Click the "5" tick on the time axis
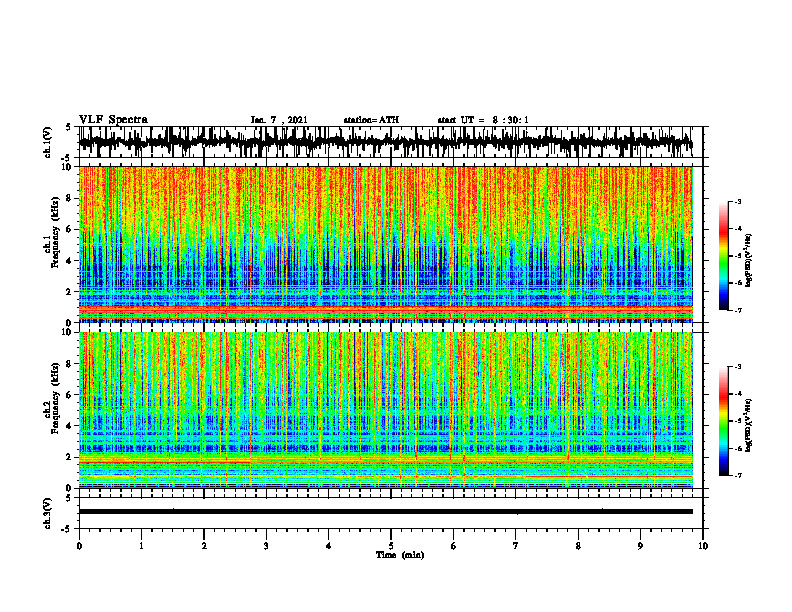This screenshot has width=792, height=612. click(391, 546)
